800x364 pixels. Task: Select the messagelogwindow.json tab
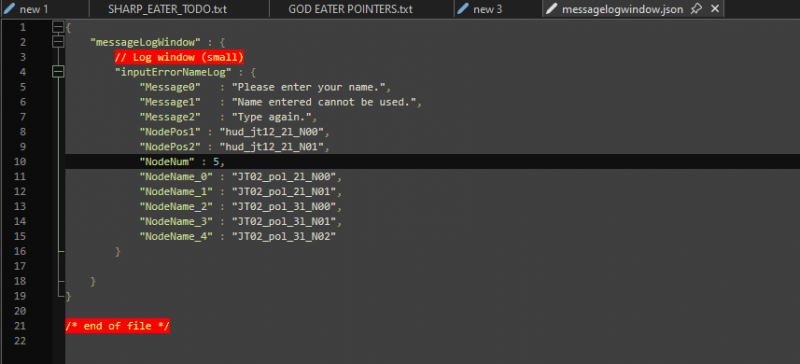(622, 9)
